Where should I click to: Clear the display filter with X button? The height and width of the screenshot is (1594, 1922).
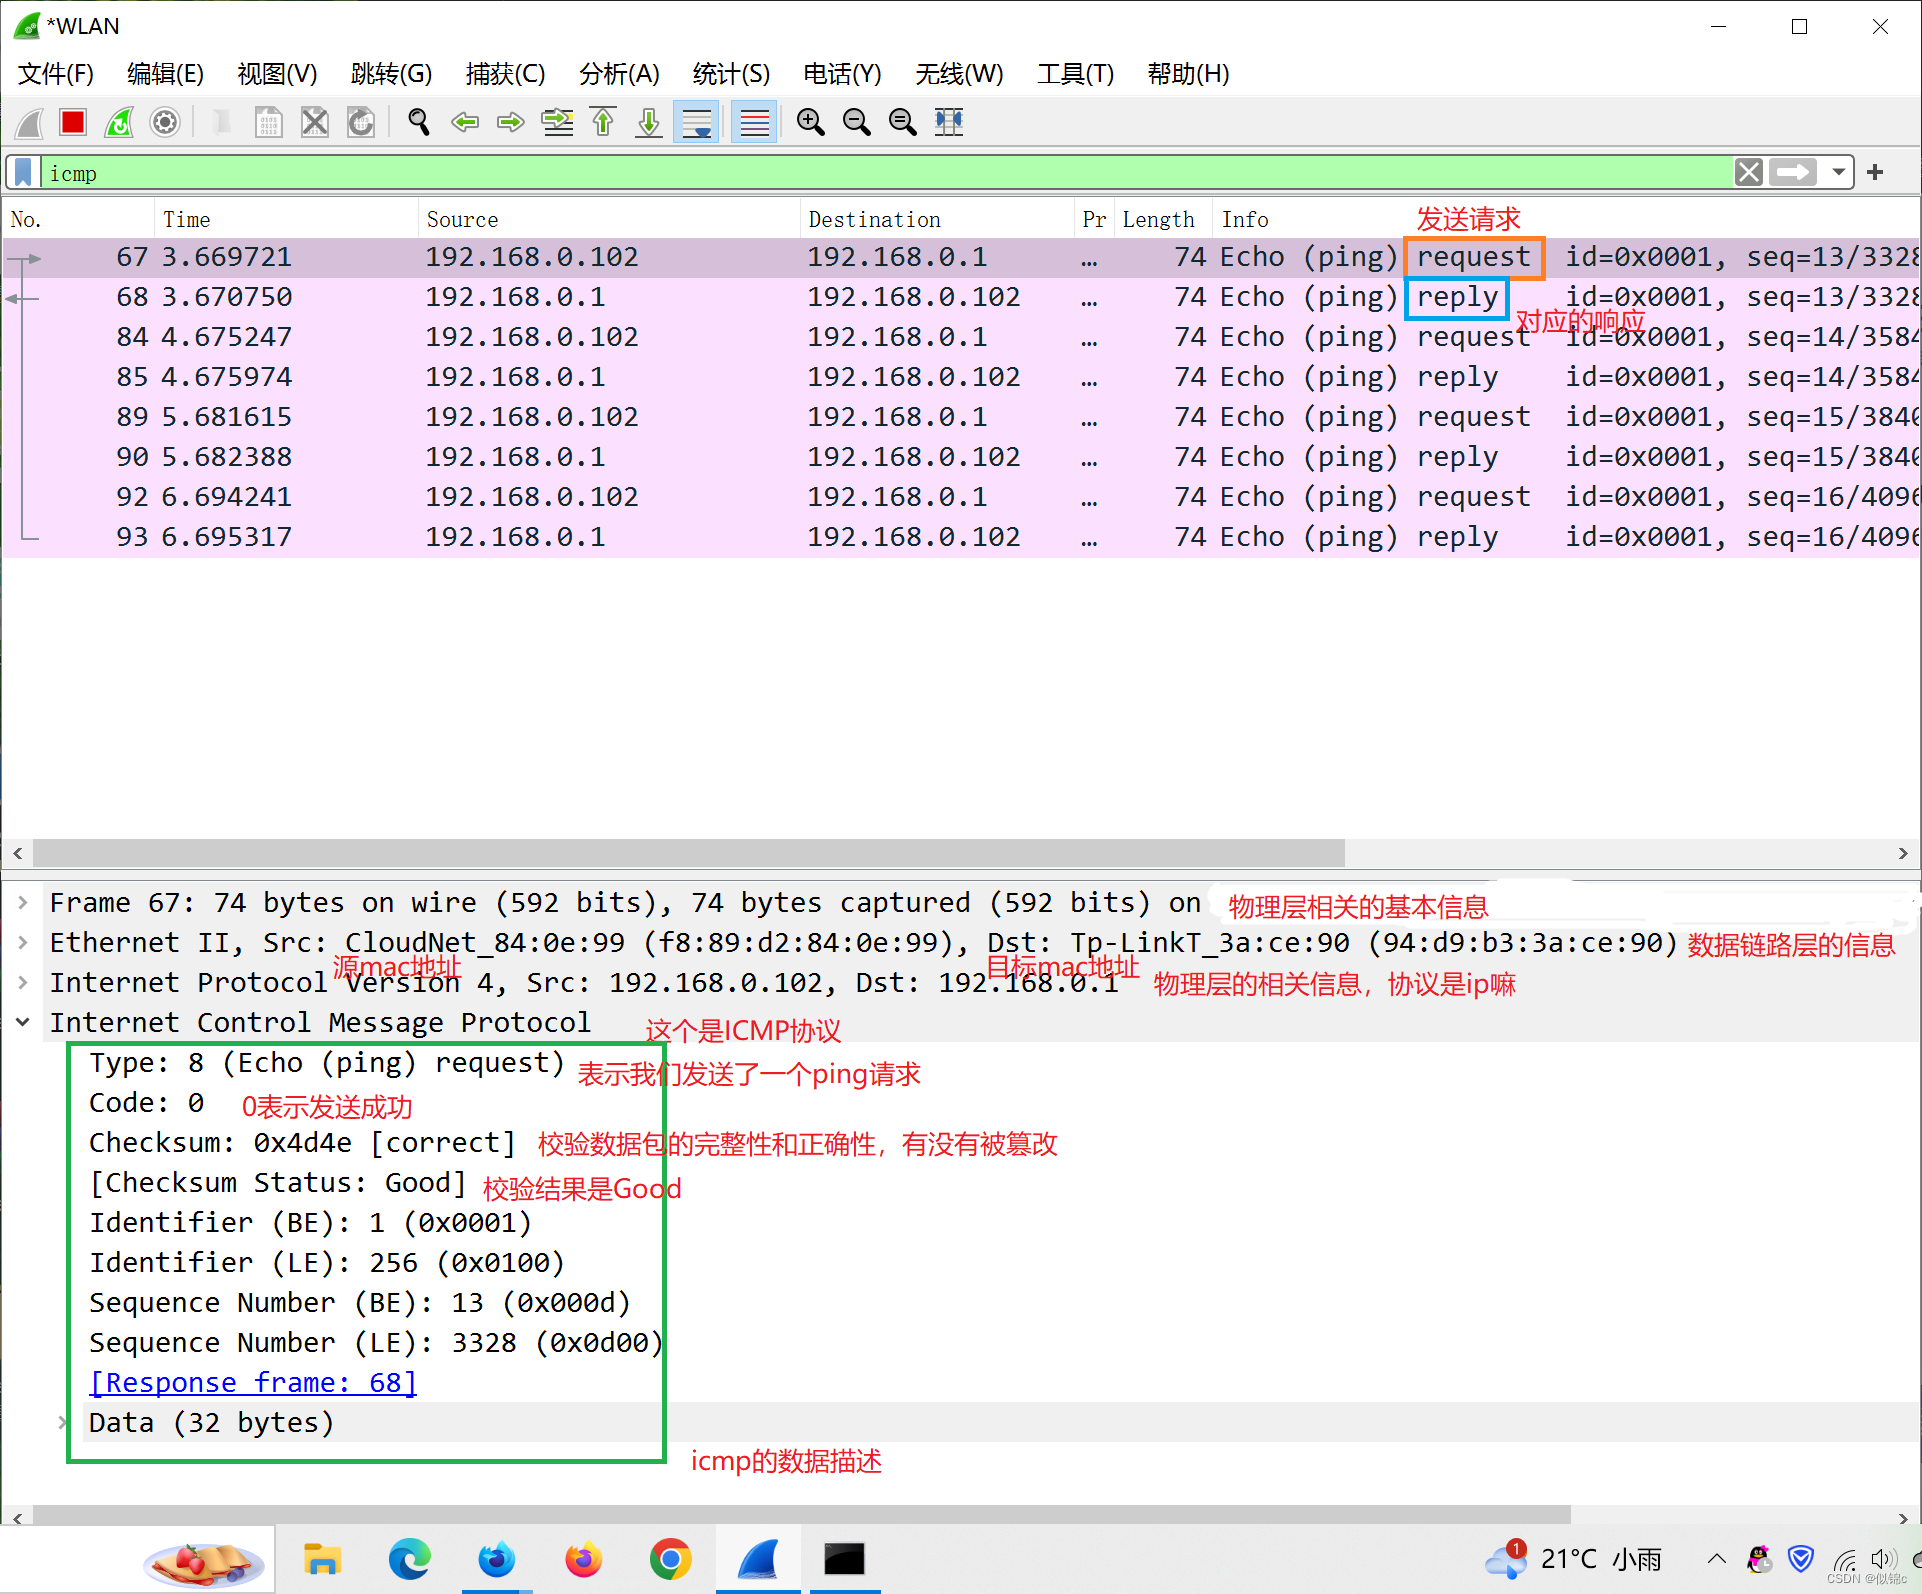pyautogui.click(x=1748, y=172)
